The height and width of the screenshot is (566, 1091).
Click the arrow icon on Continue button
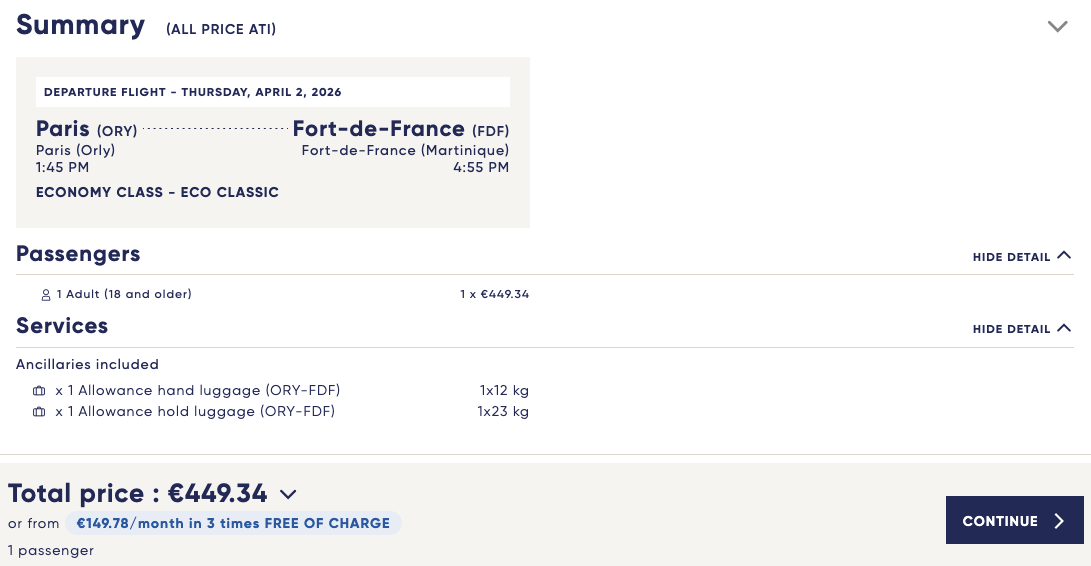pos(1060,521)
